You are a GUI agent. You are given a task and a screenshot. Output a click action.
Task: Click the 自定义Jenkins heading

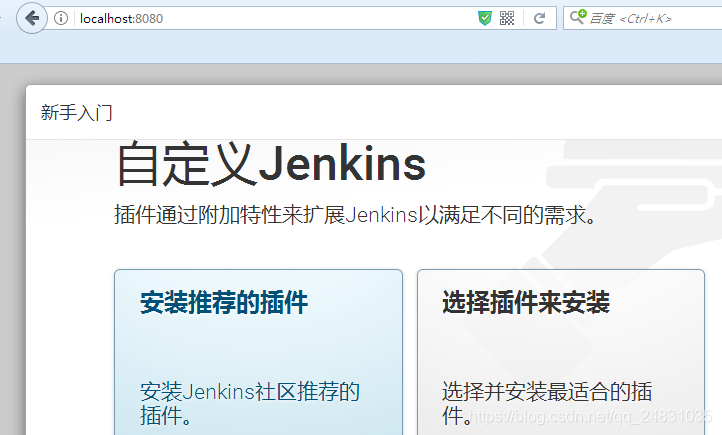pos(272,164)
